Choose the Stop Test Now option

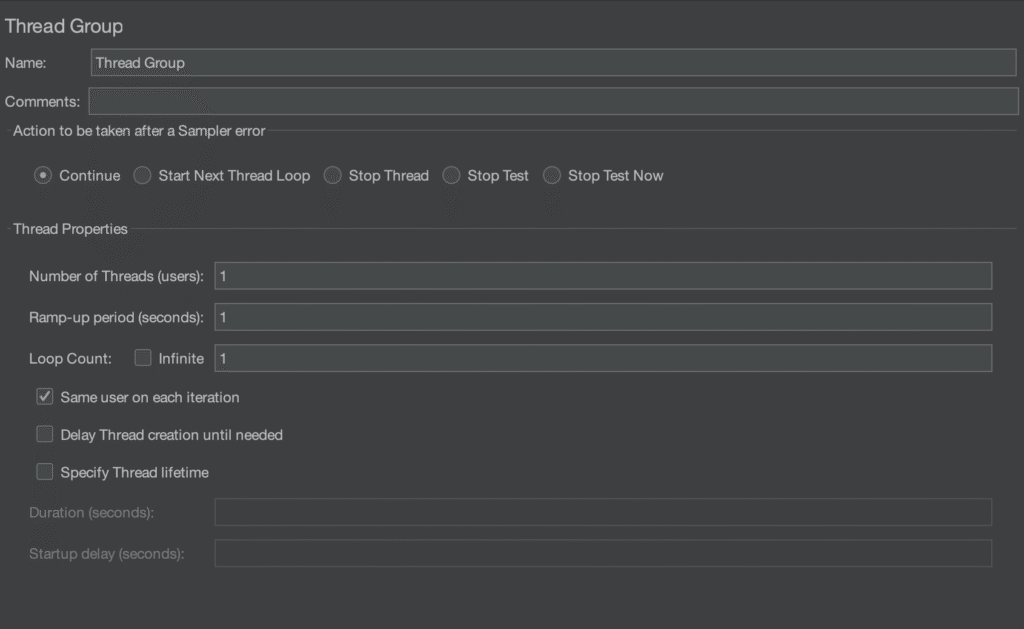552,176
